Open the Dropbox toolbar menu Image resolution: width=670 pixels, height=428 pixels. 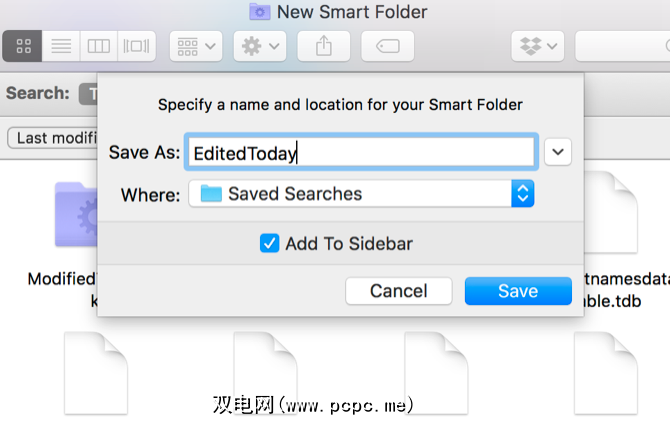(538, 46)
